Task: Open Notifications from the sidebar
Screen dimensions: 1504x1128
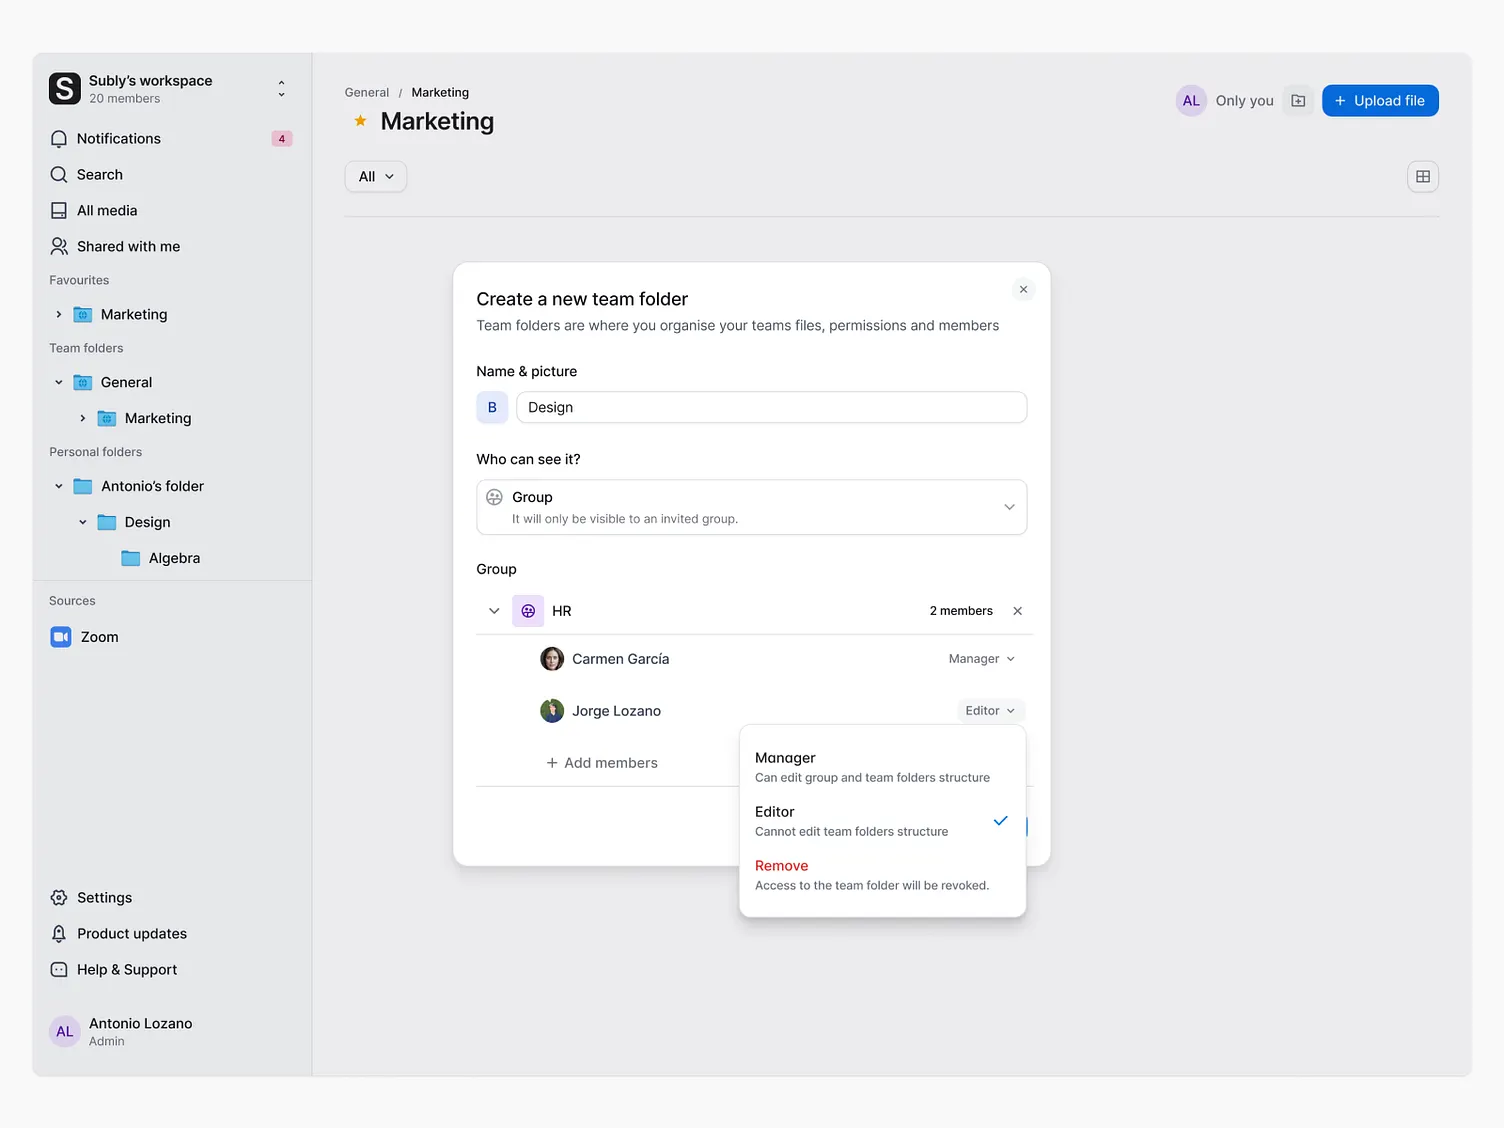Action: coord(118,138)
